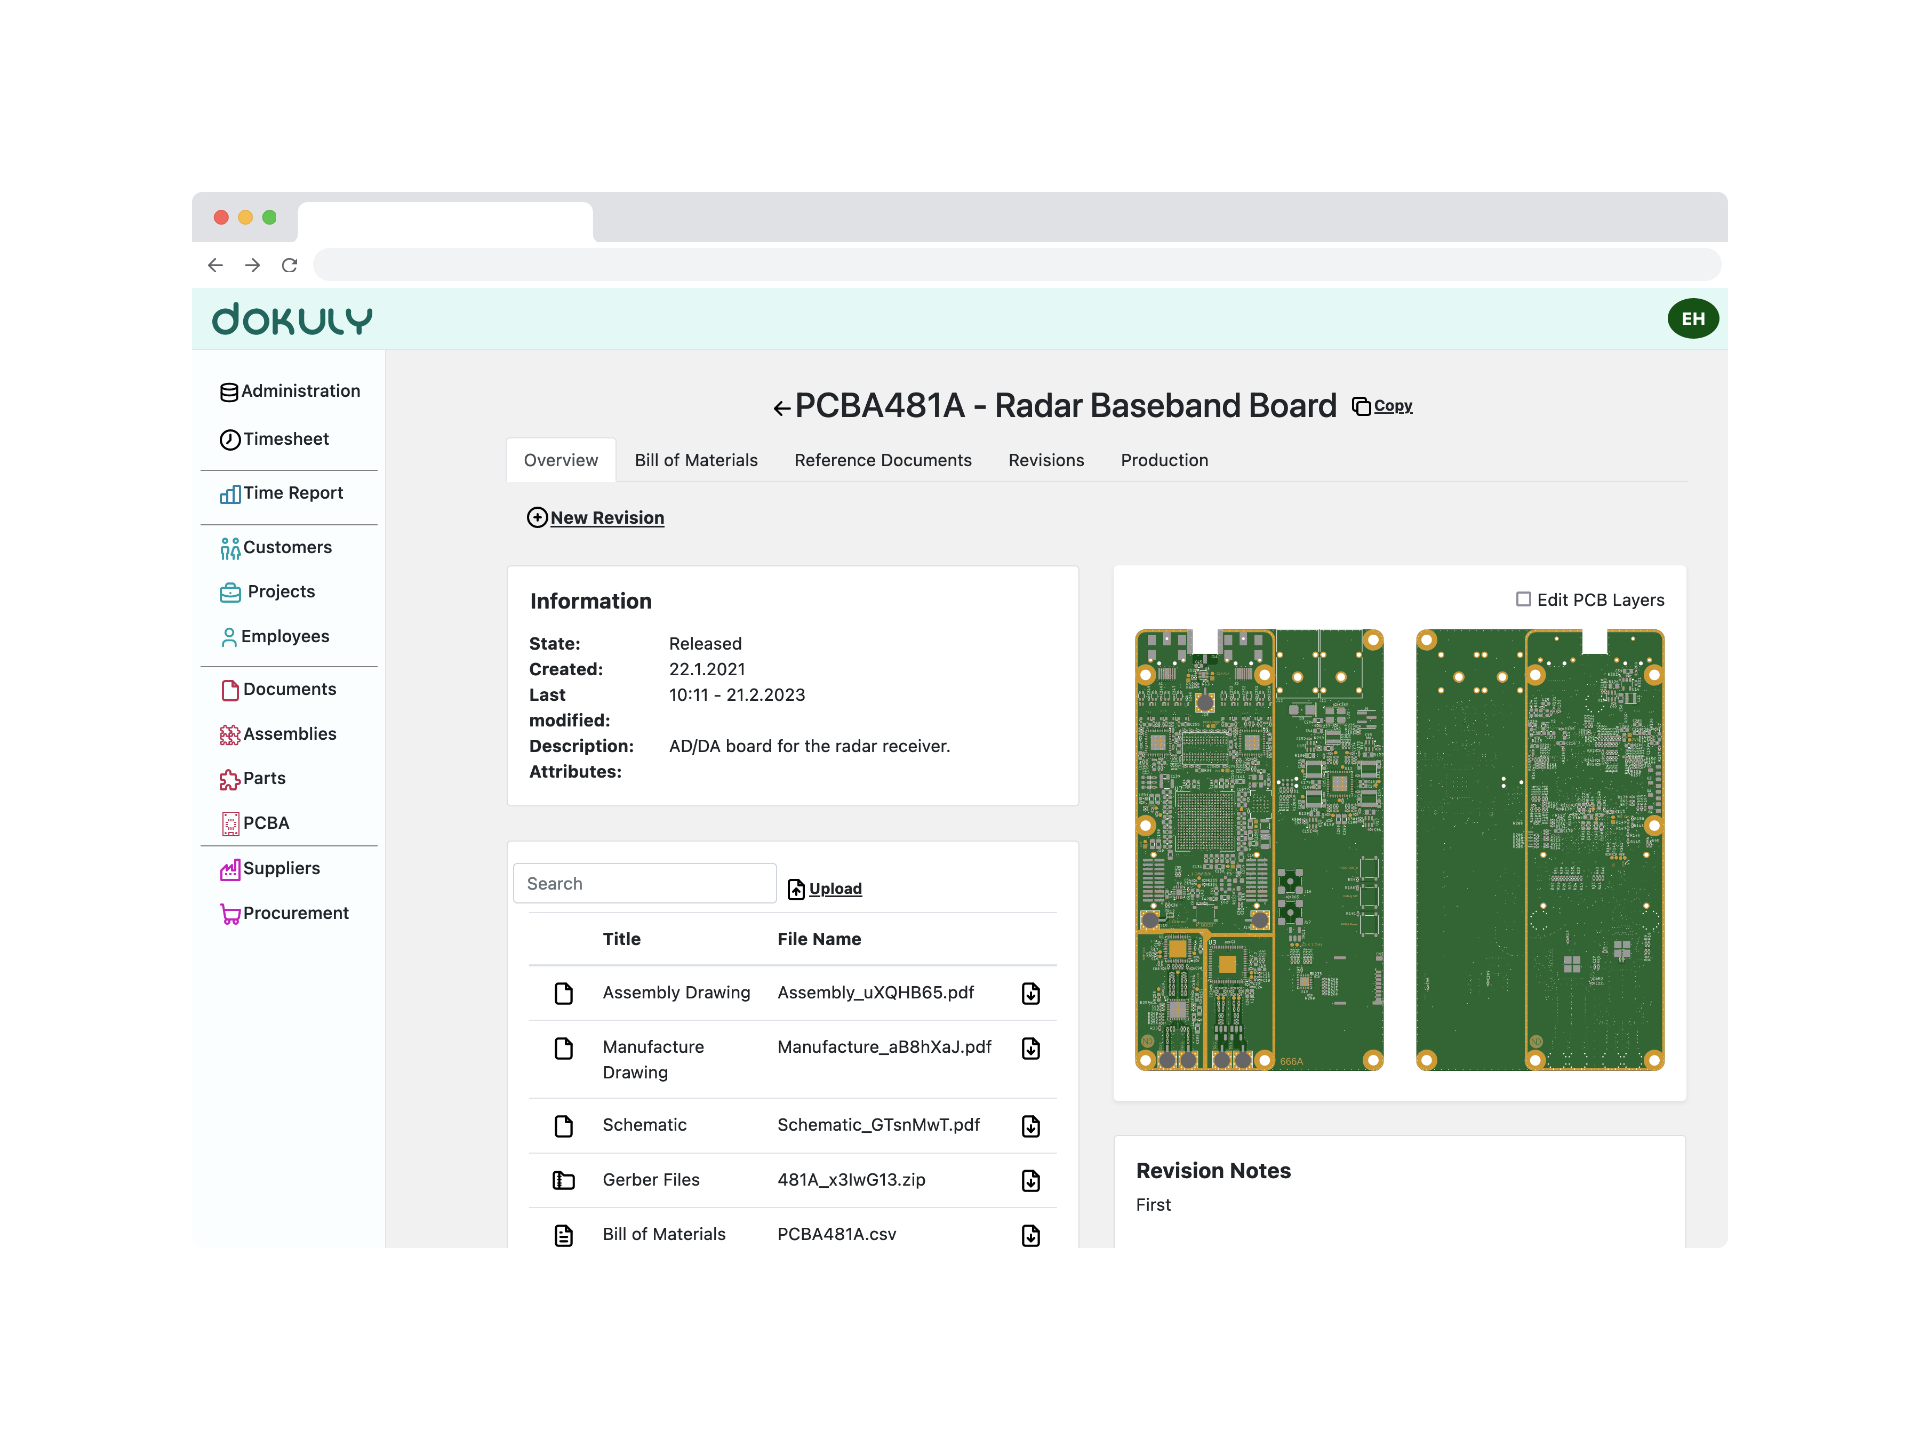Click the Upload button for files

[x=825, y=888]
